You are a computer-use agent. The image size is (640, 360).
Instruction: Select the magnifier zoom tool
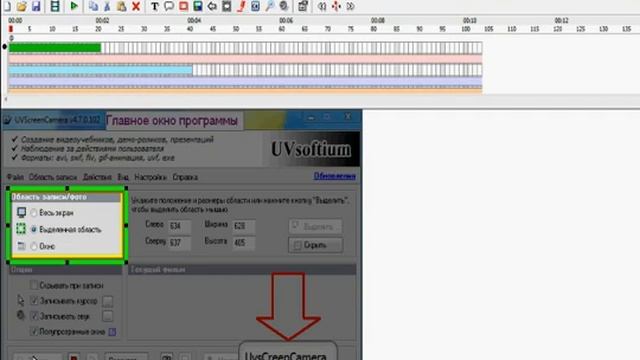[270, 6]
